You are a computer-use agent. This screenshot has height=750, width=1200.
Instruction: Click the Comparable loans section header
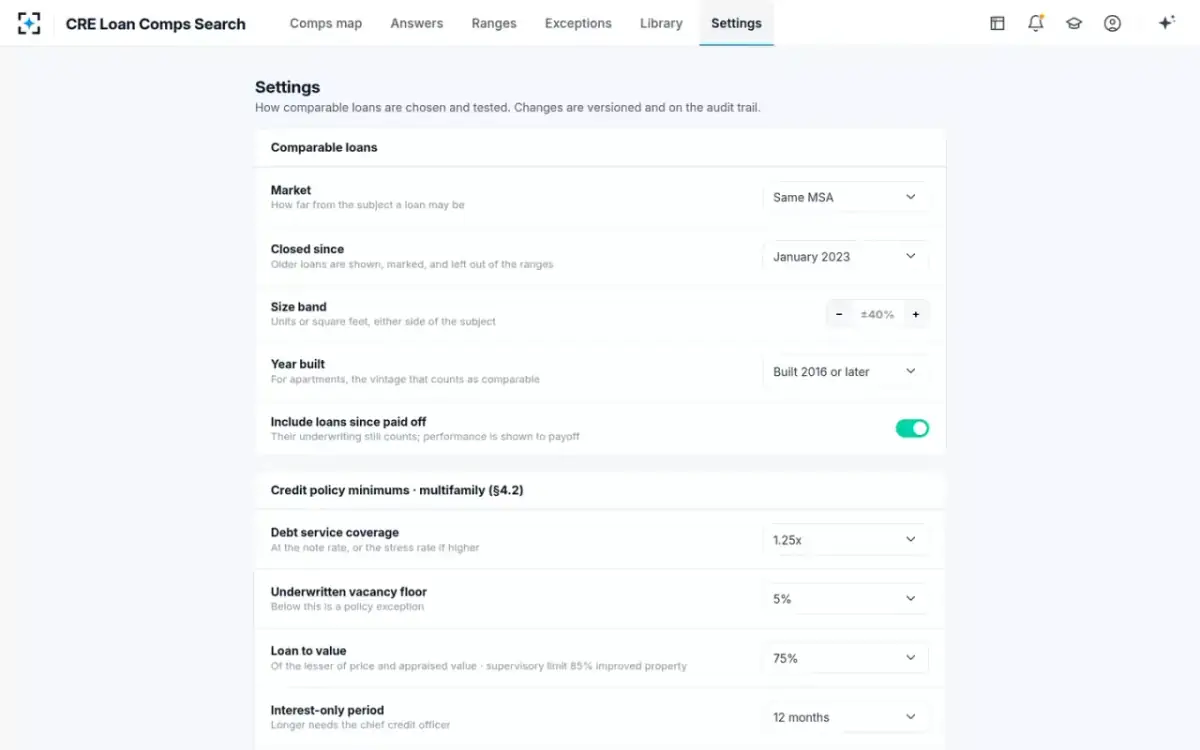click(324, 147)
